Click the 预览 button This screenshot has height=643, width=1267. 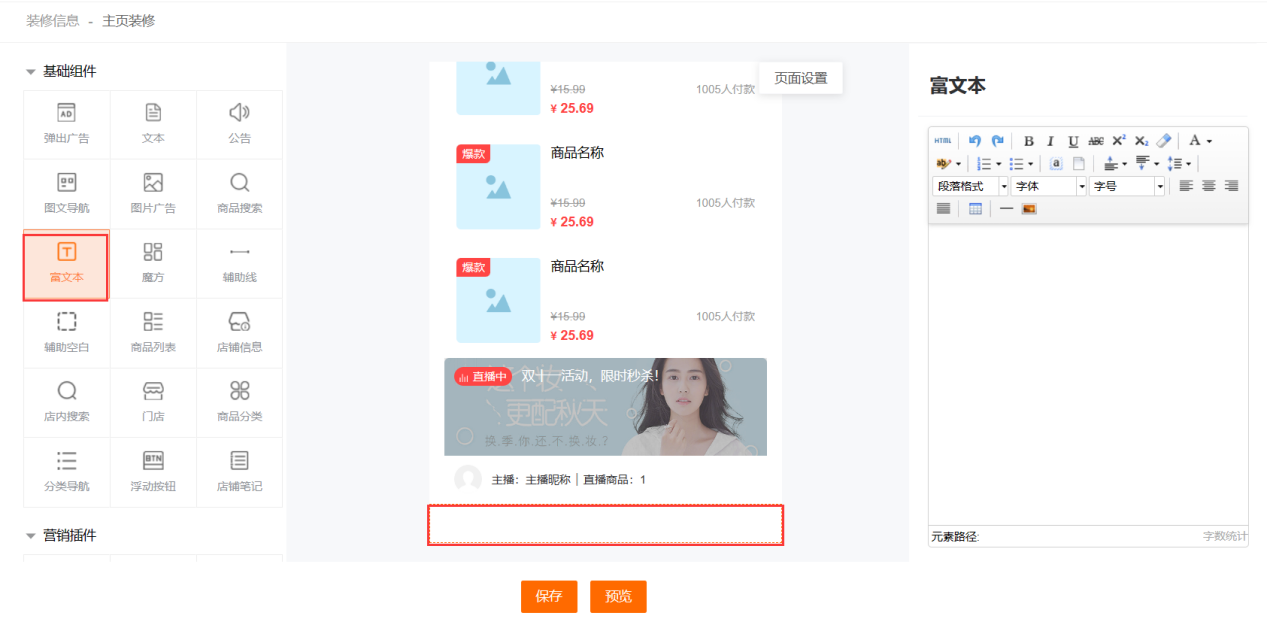618,596
